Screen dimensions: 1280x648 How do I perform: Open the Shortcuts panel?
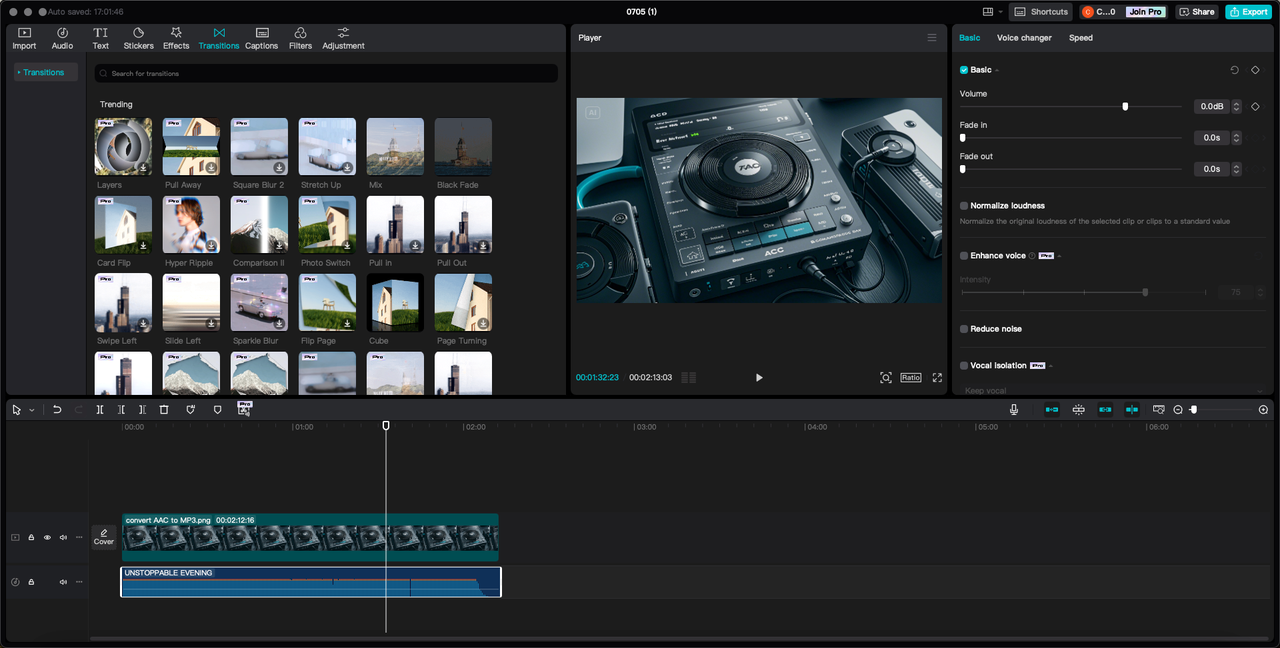pos(1041,12)
